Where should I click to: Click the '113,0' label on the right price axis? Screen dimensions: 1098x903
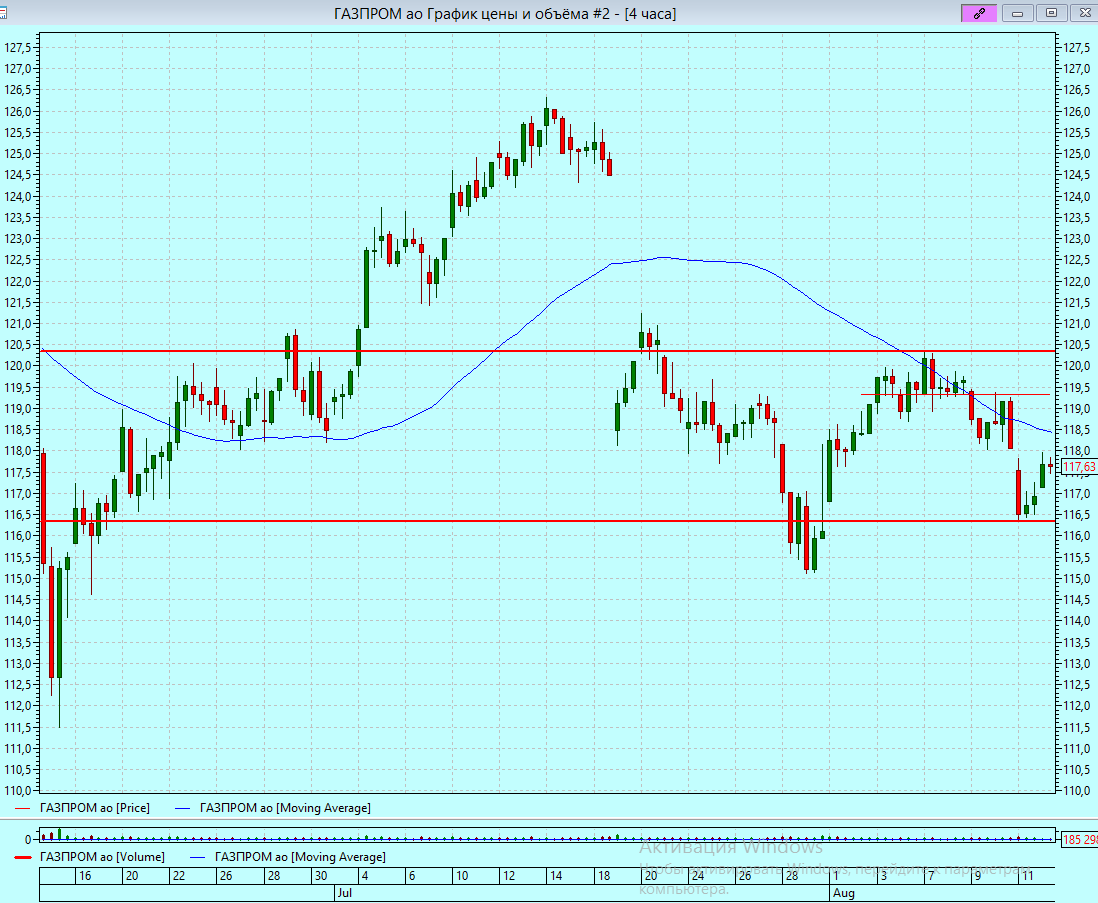click(x=1077, y=664)
